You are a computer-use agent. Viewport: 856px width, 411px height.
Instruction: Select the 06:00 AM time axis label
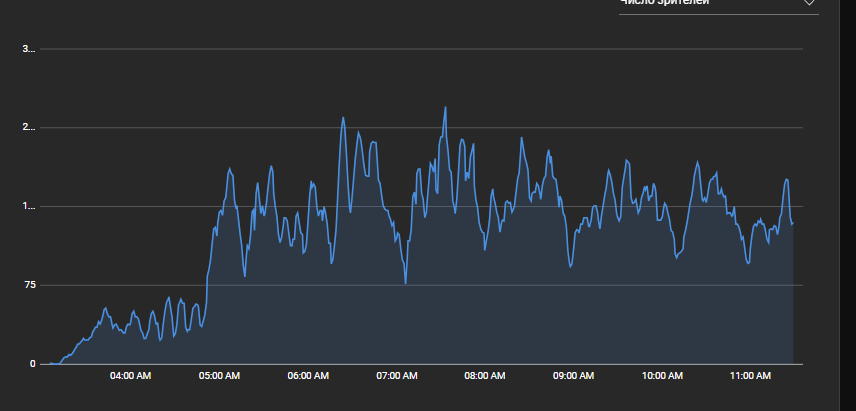click(307, 376)
